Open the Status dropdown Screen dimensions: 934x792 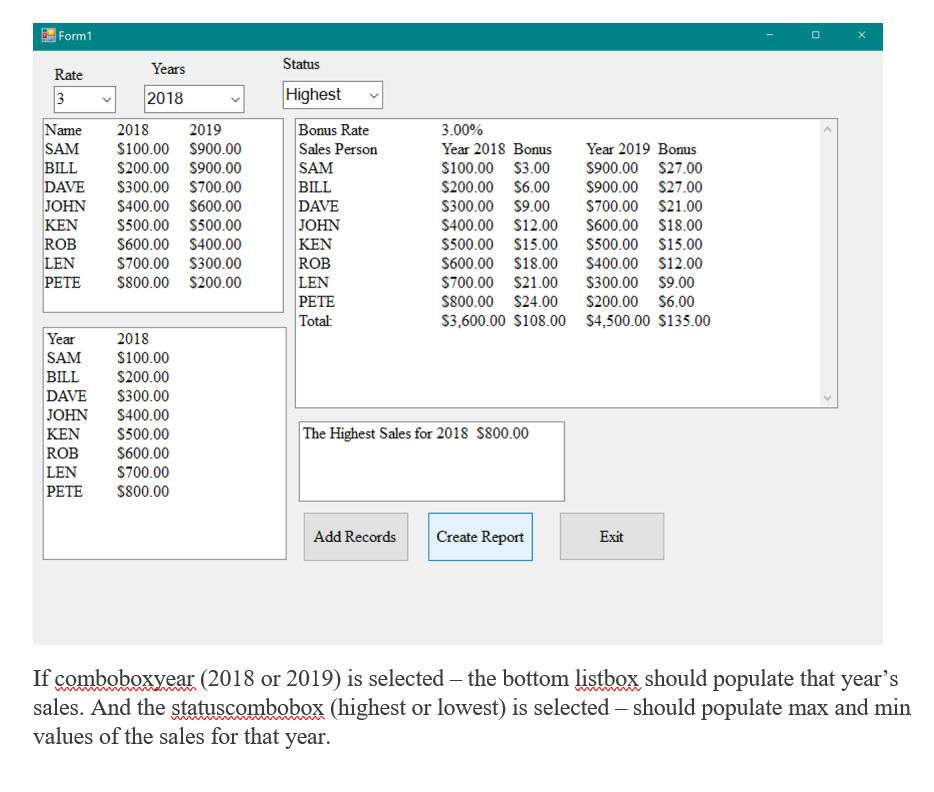tap(375, 95)
